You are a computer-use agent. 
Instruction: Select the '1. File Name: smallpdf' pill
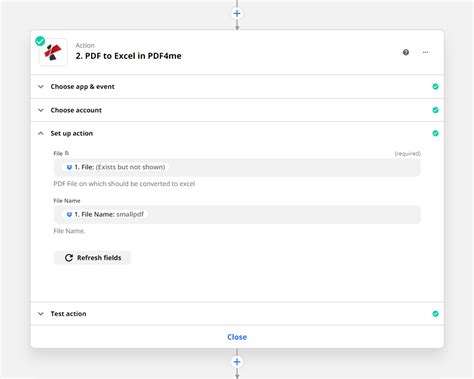click(x=105, y=214)
